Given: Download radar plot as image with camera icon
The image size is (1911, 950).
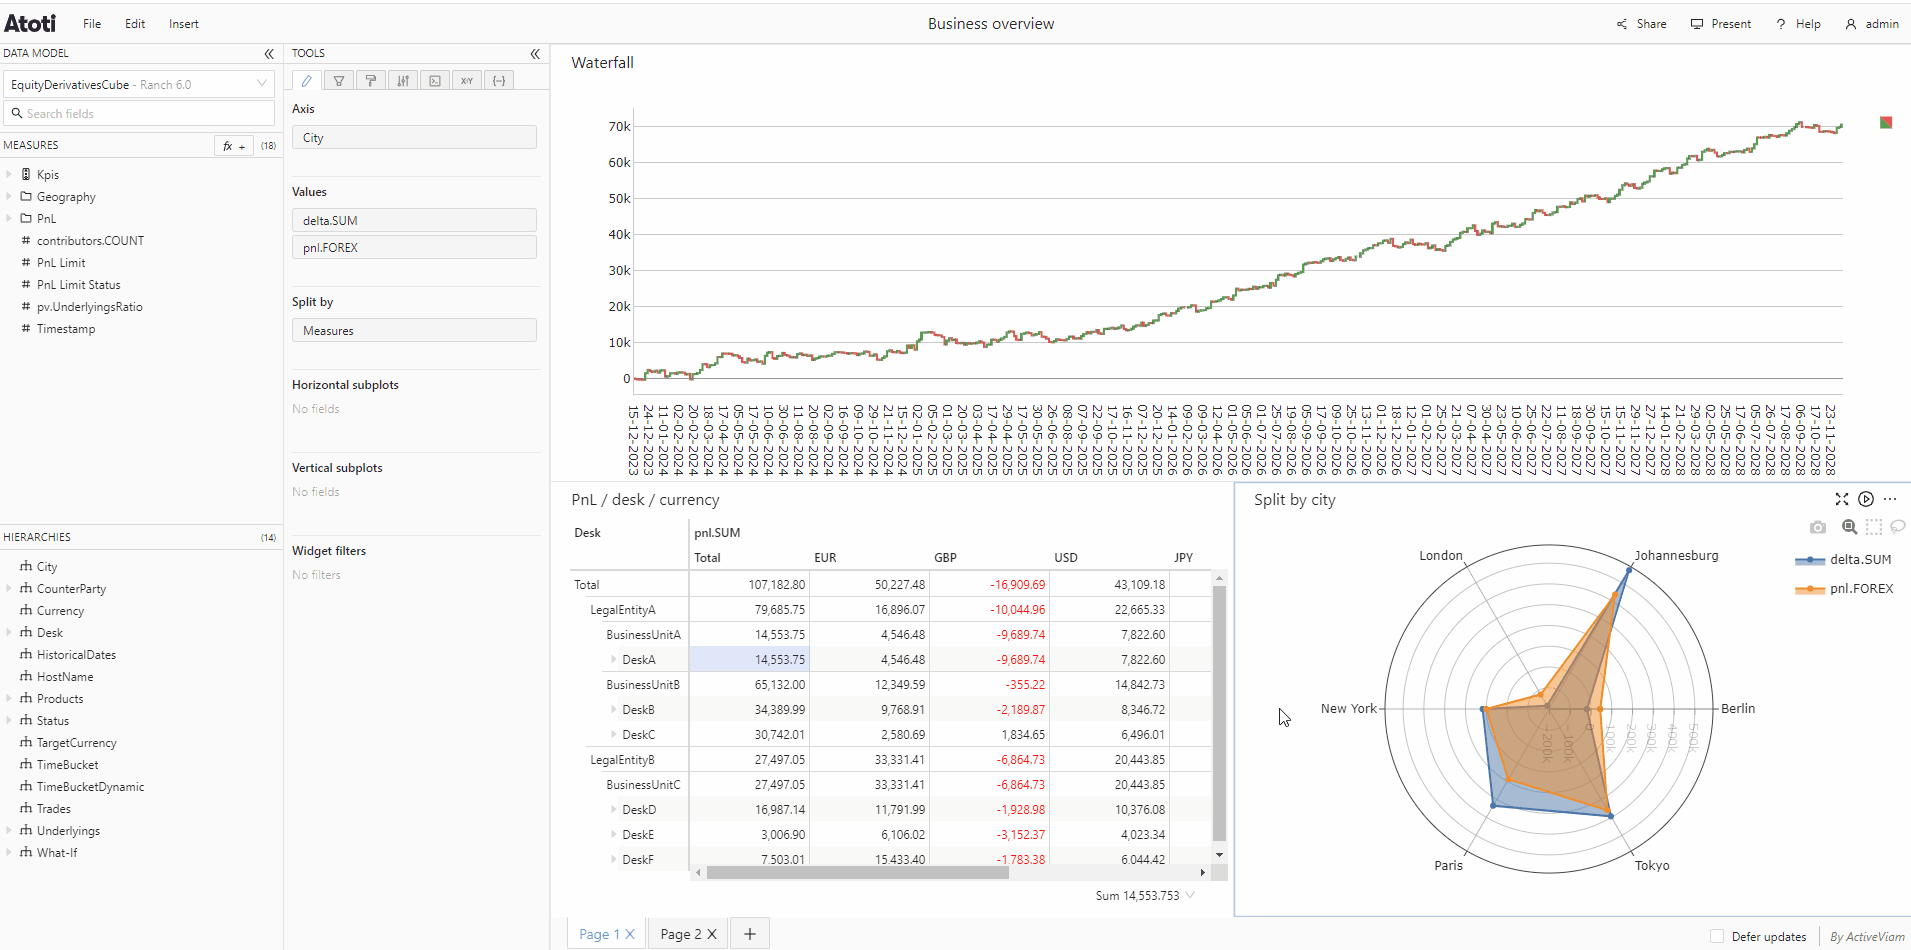Looking at the screenshot, I should pos(1818,527).
